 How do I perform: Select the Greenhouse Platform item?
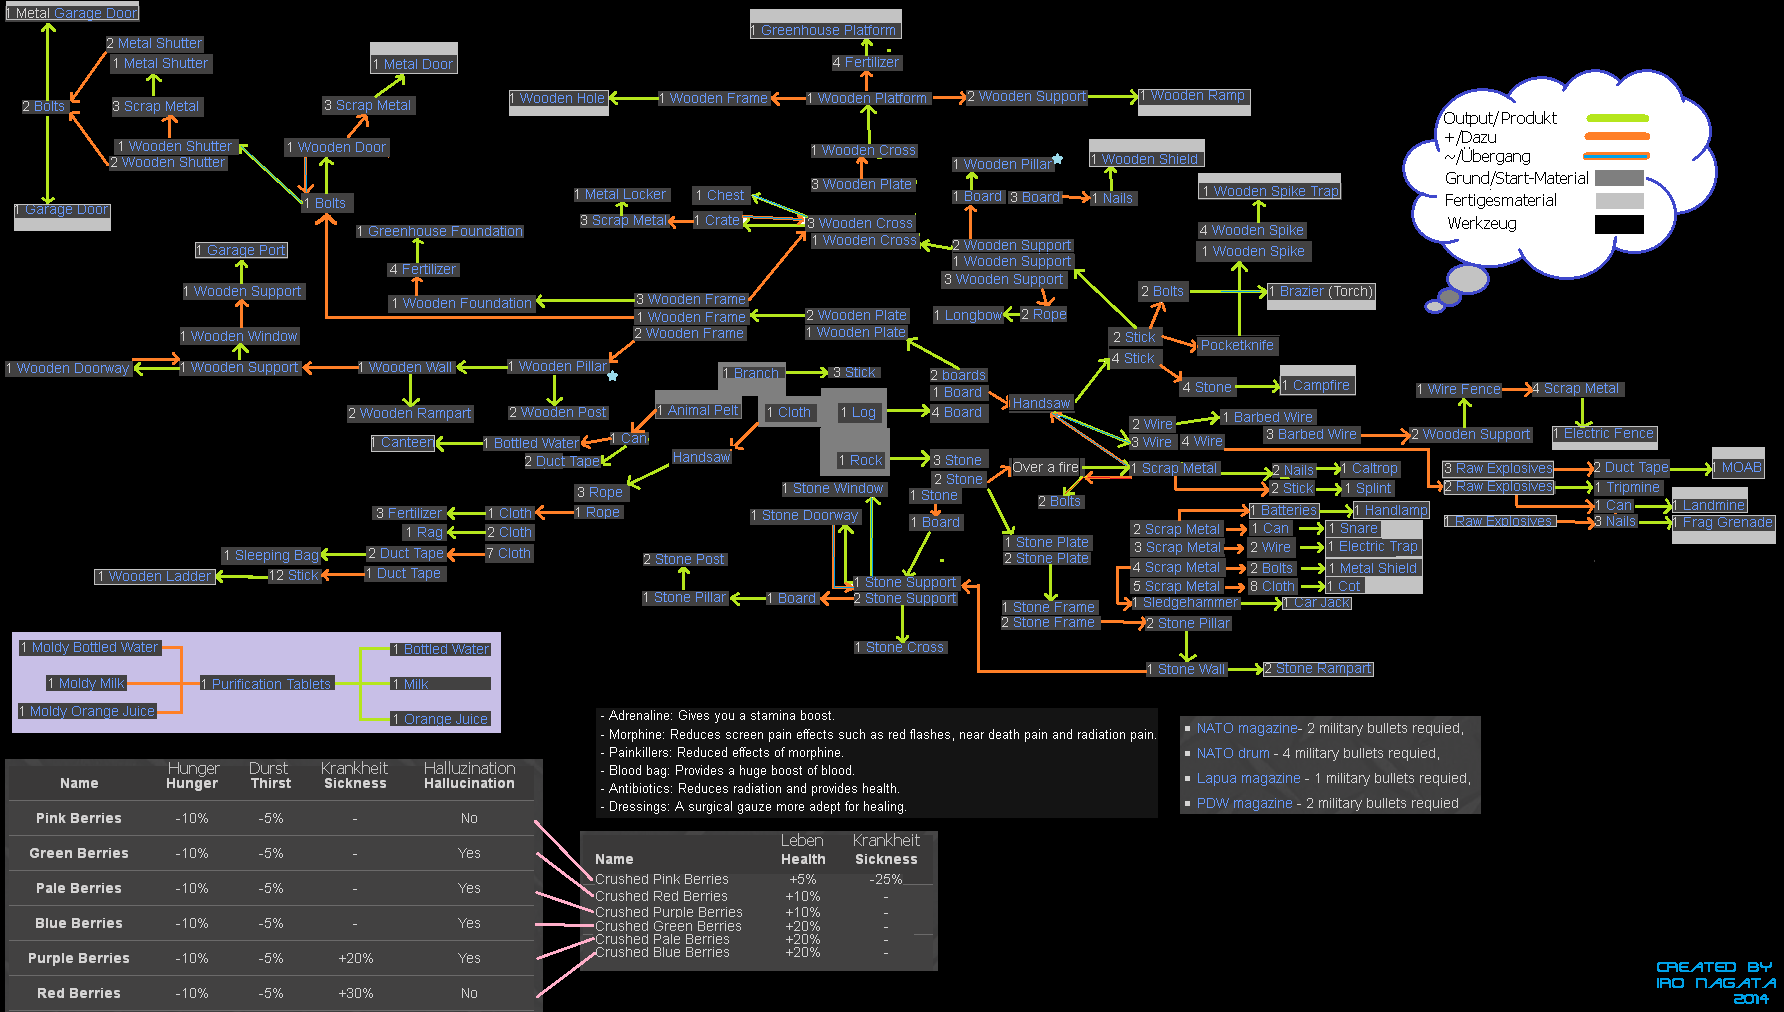pos(826,30)
